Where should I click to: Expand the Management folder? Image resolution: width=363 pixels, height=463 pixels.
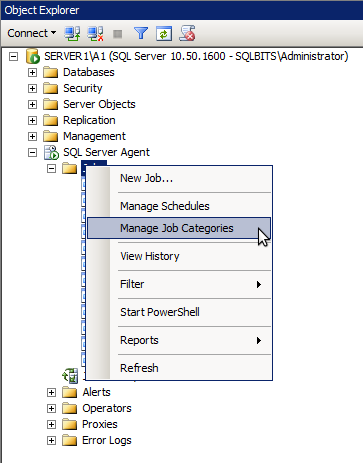32,136
